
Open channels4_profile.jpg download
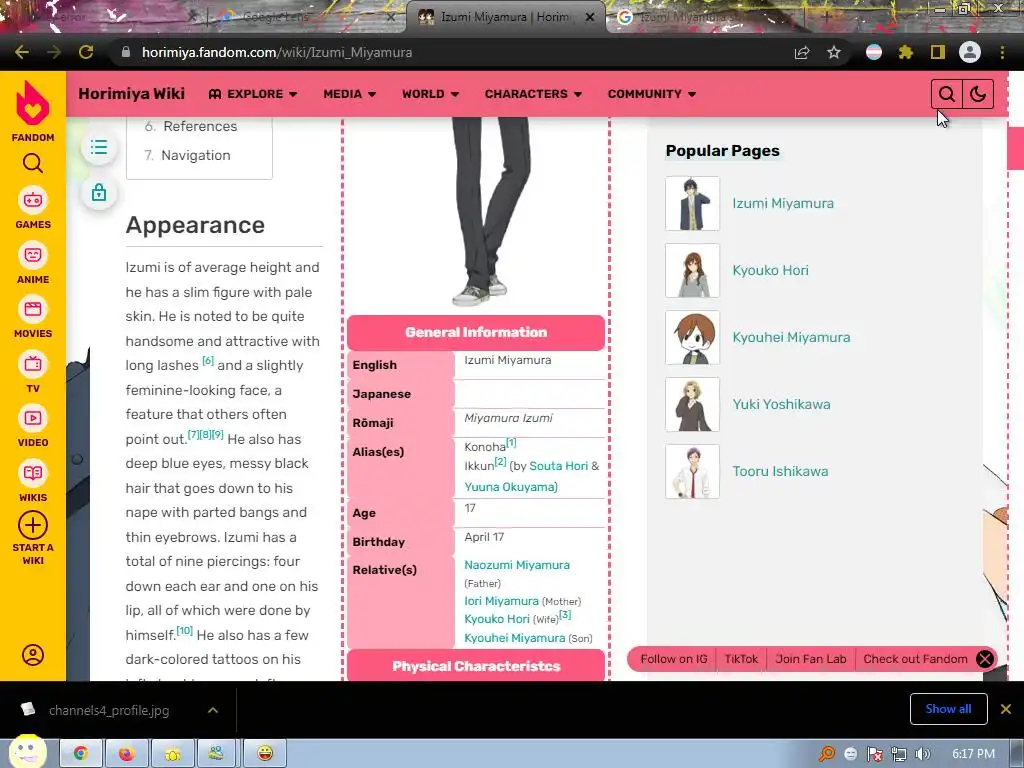tap(108, 710)
